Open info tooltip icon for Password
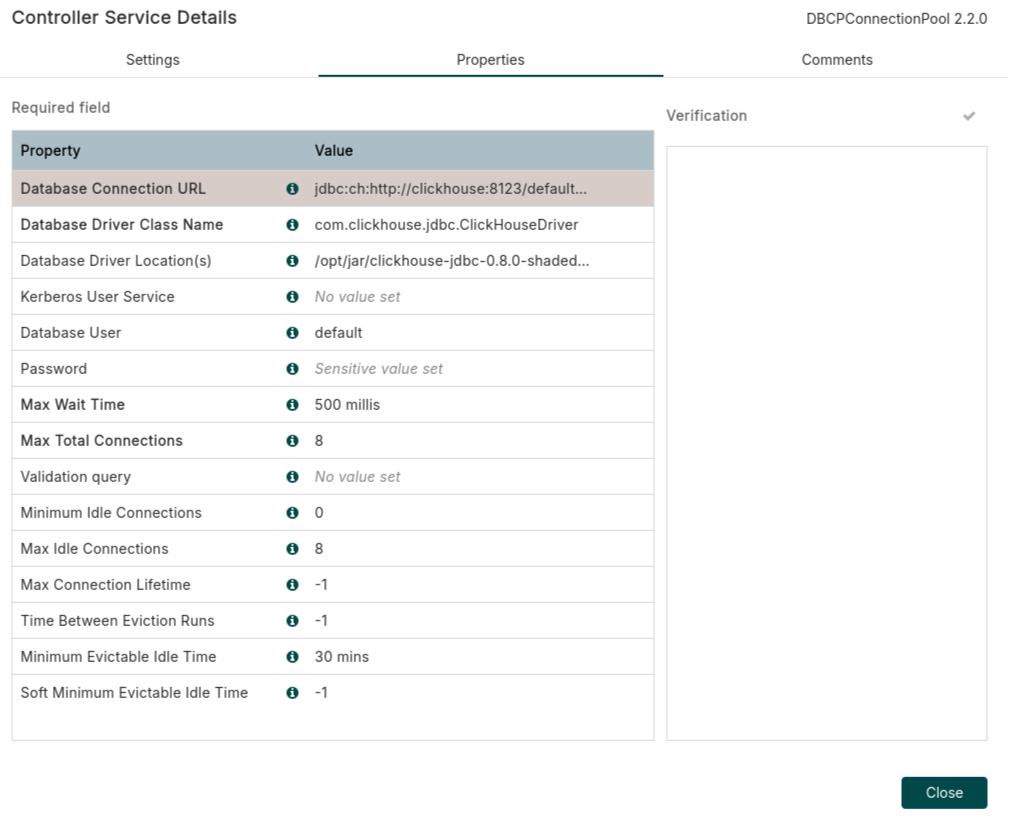Screen dimensions: 1014x817 pos(292,369)
